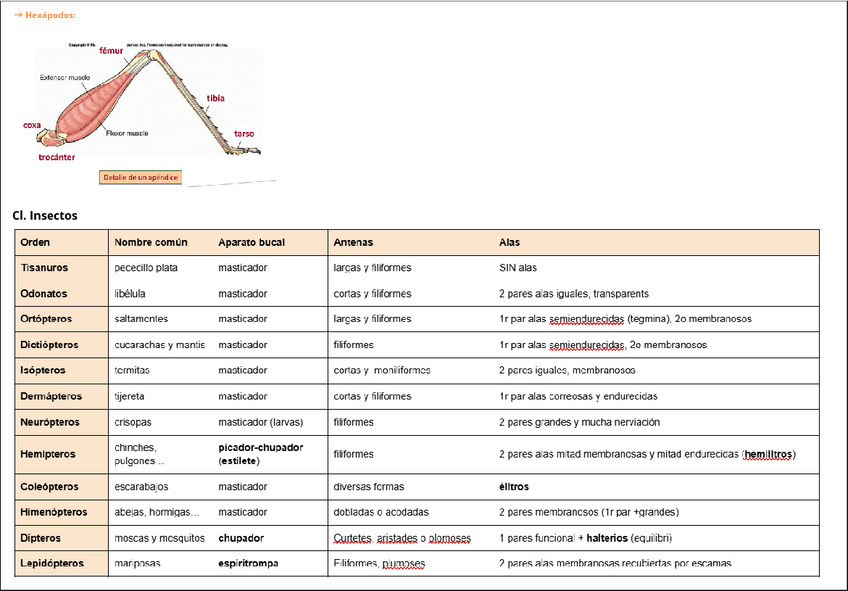Image resolution: width=848 pixels, height=591 pixels.
Task: Click the 'libélula' common name
Action: coord(130,294)
